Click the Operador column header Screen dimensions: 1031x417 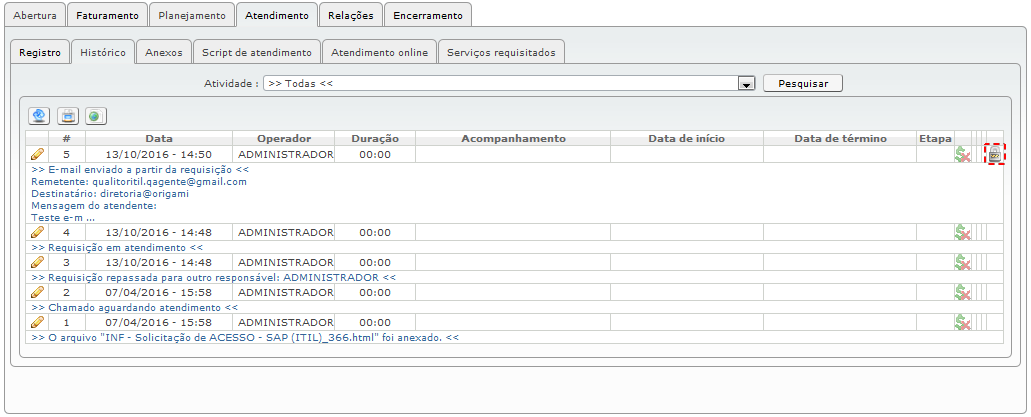(284, 138)
